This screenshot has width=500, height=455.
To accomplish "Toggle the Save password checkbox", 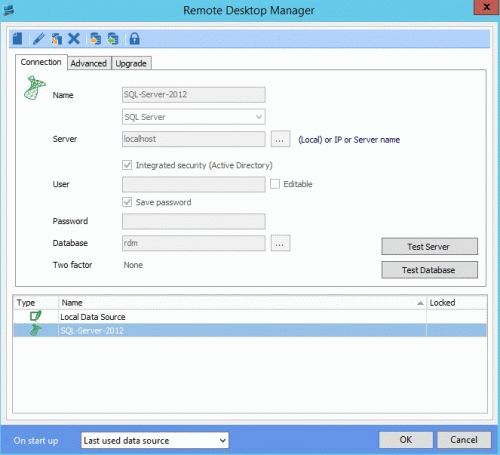I will [x=127, y=202].
